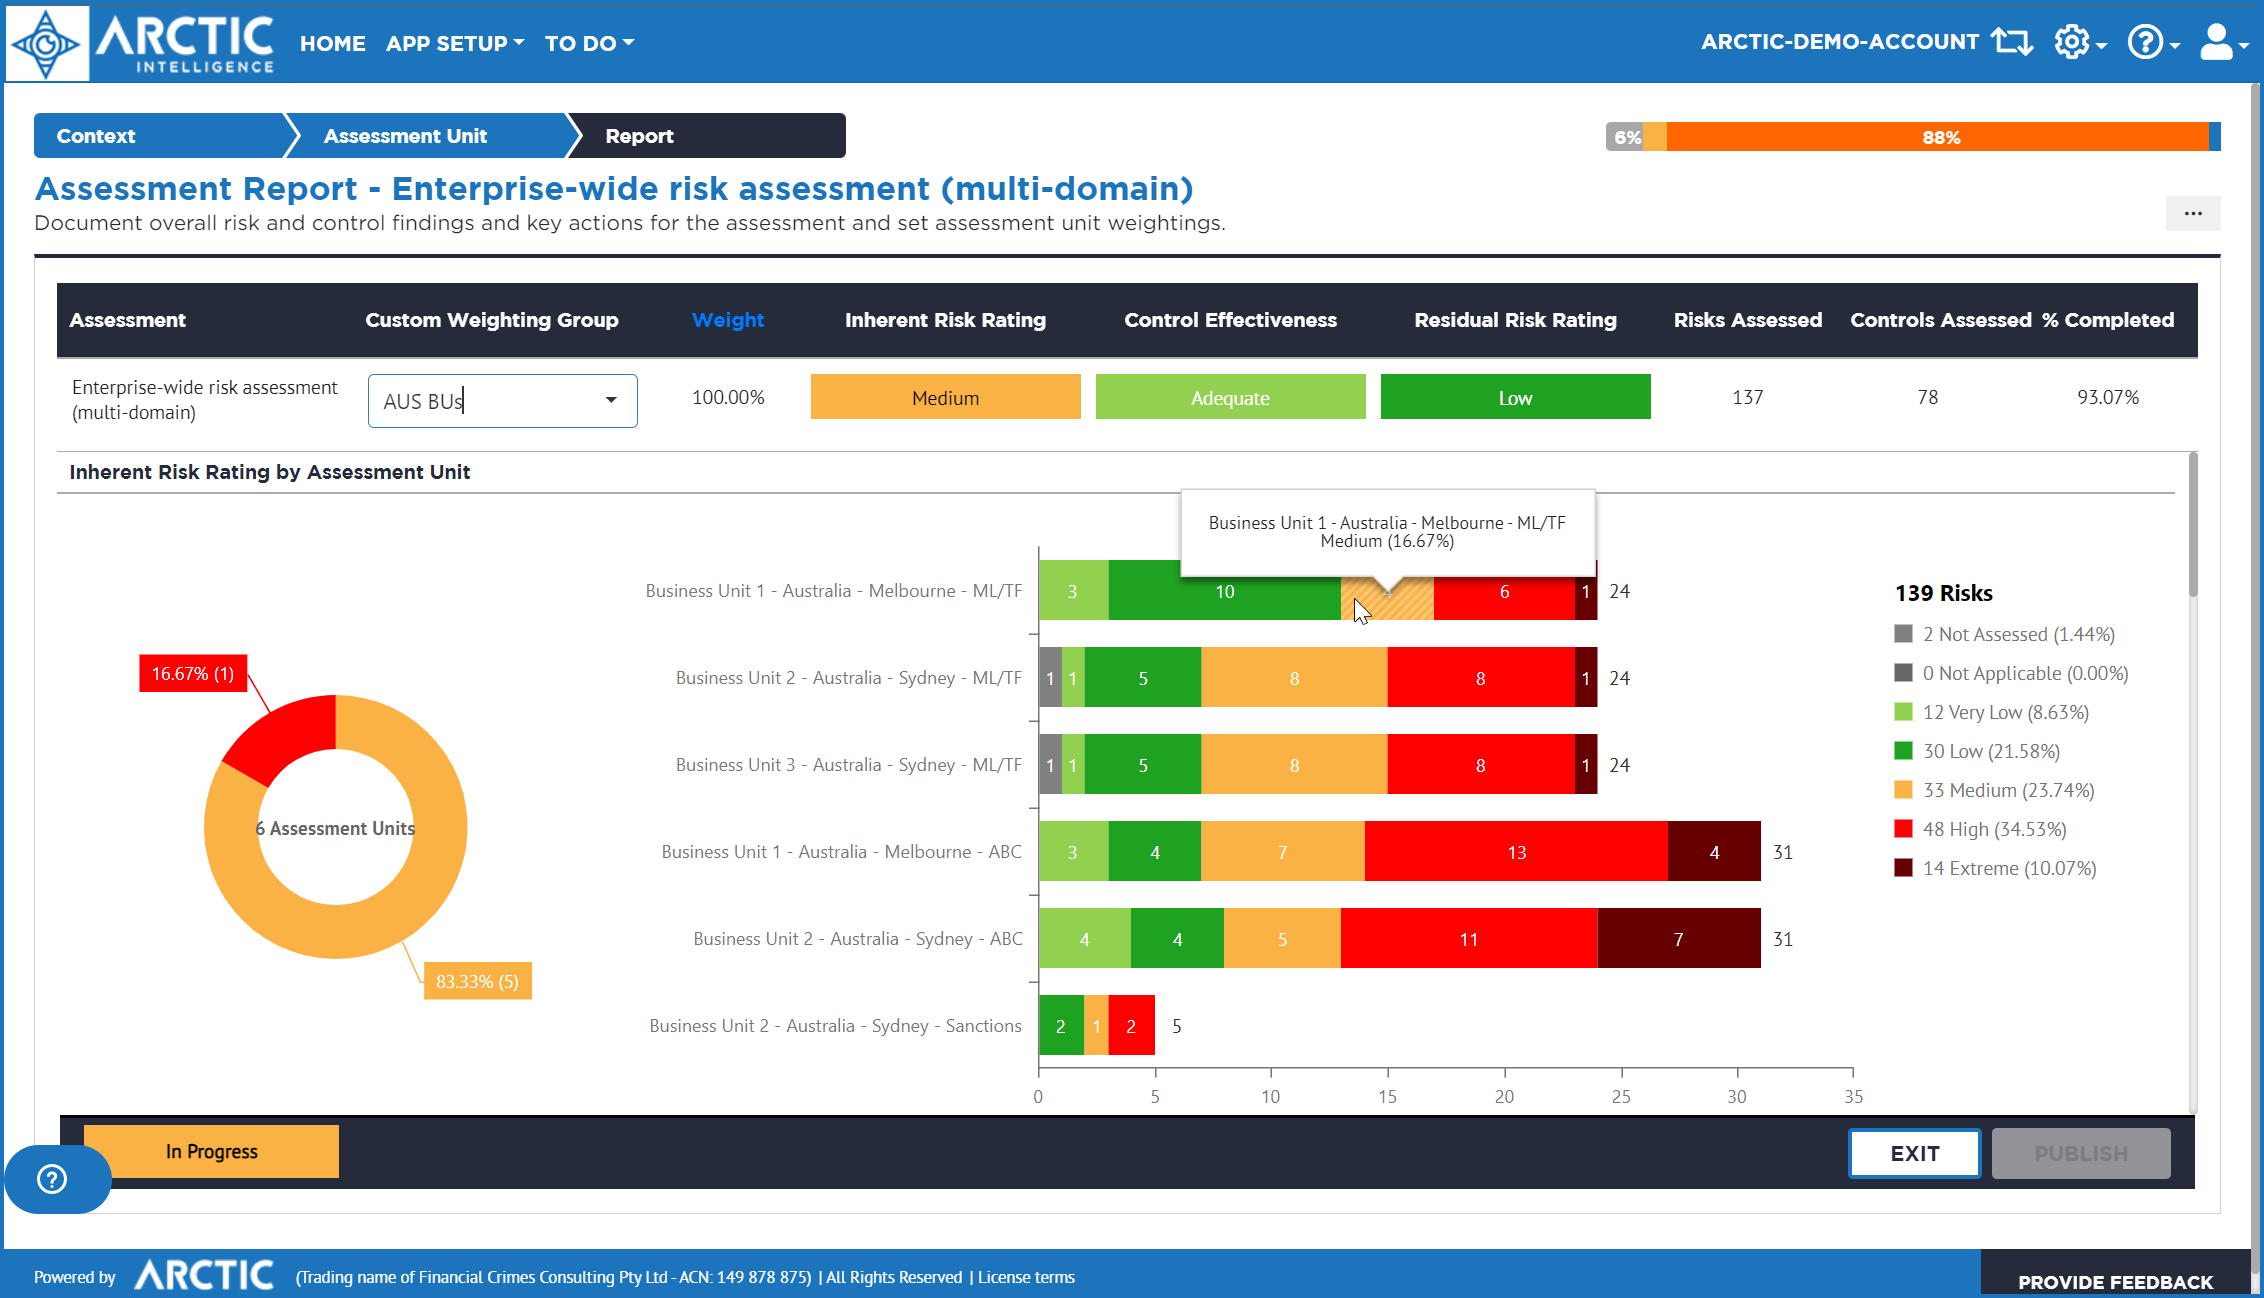Click the footer Arctic logo
Viewport: 2264px width, 1298px height.
click(x=204, y=1275)
